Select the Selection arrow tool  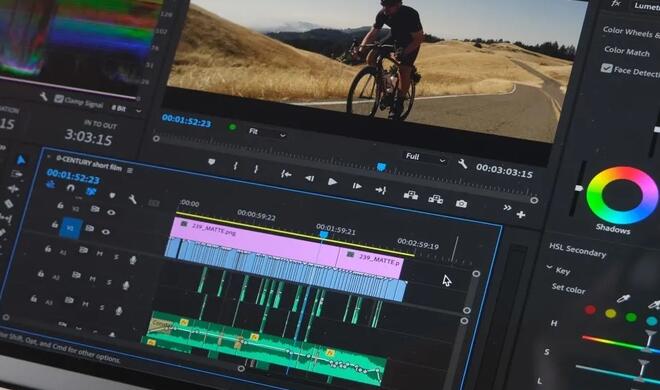point(21,160)
